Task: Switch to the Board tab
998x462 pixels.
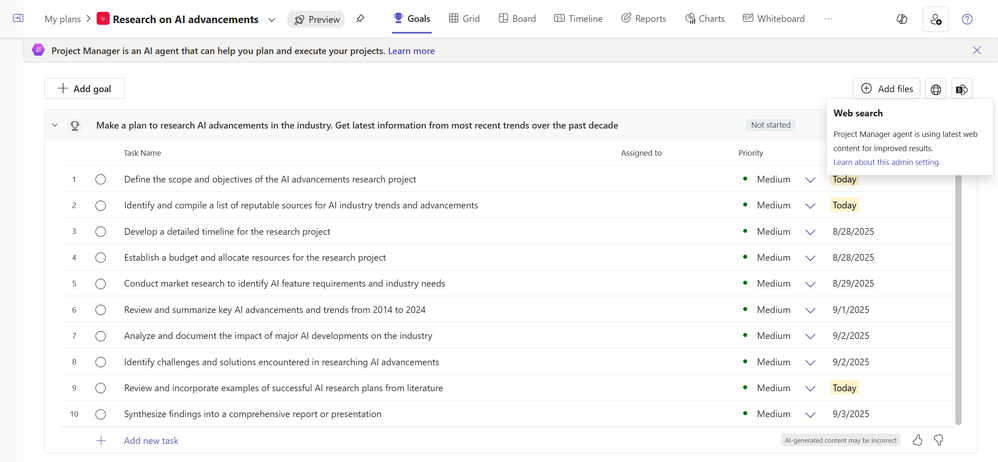Action: [517, 19]
